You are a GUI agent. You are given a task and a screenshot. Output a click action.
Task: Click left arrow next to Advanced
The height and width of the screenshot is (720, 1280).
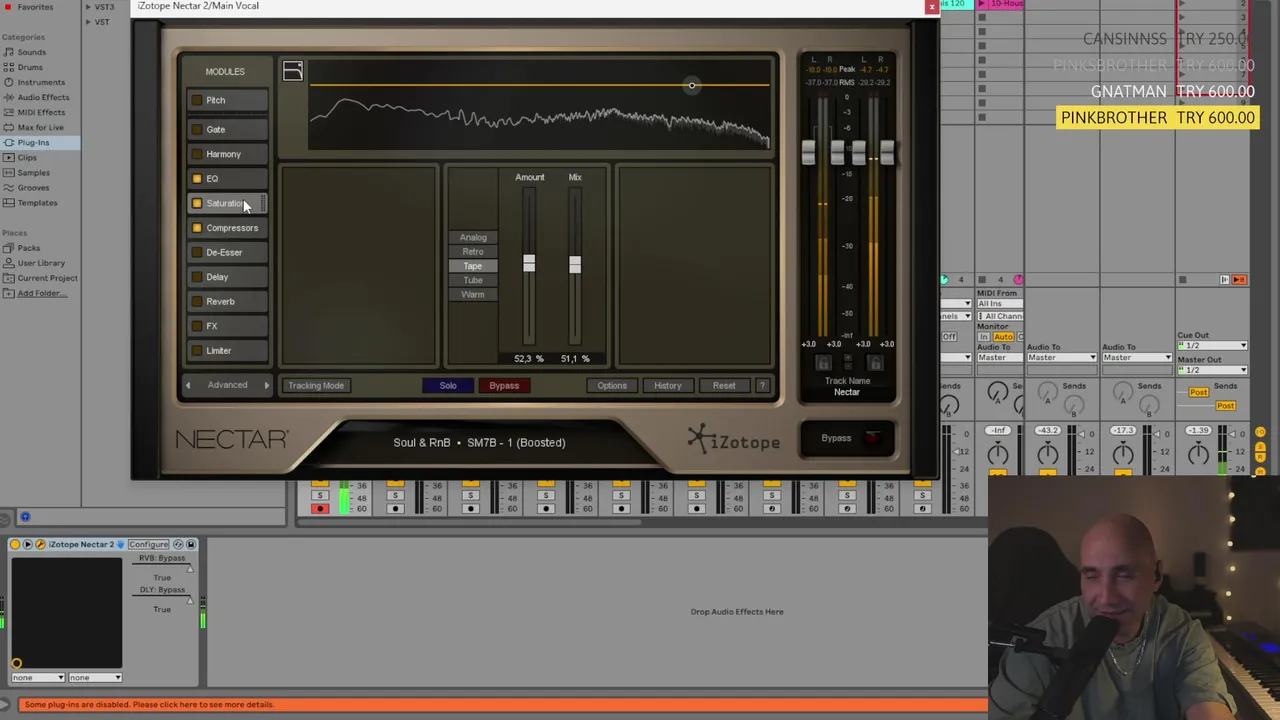tap(187, 385)
